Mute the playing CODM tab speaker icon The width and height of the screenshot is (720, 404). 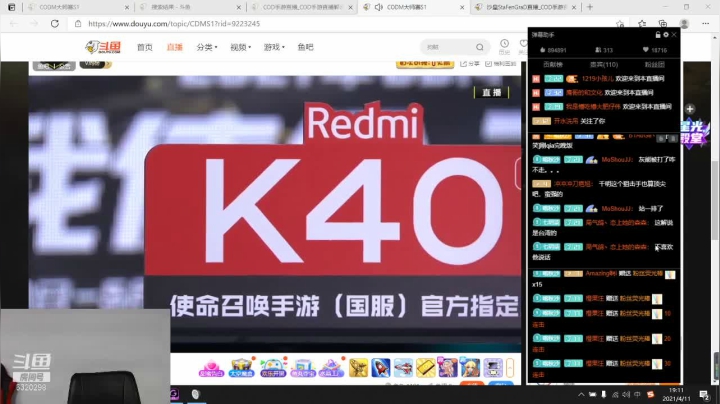point(378,7)
